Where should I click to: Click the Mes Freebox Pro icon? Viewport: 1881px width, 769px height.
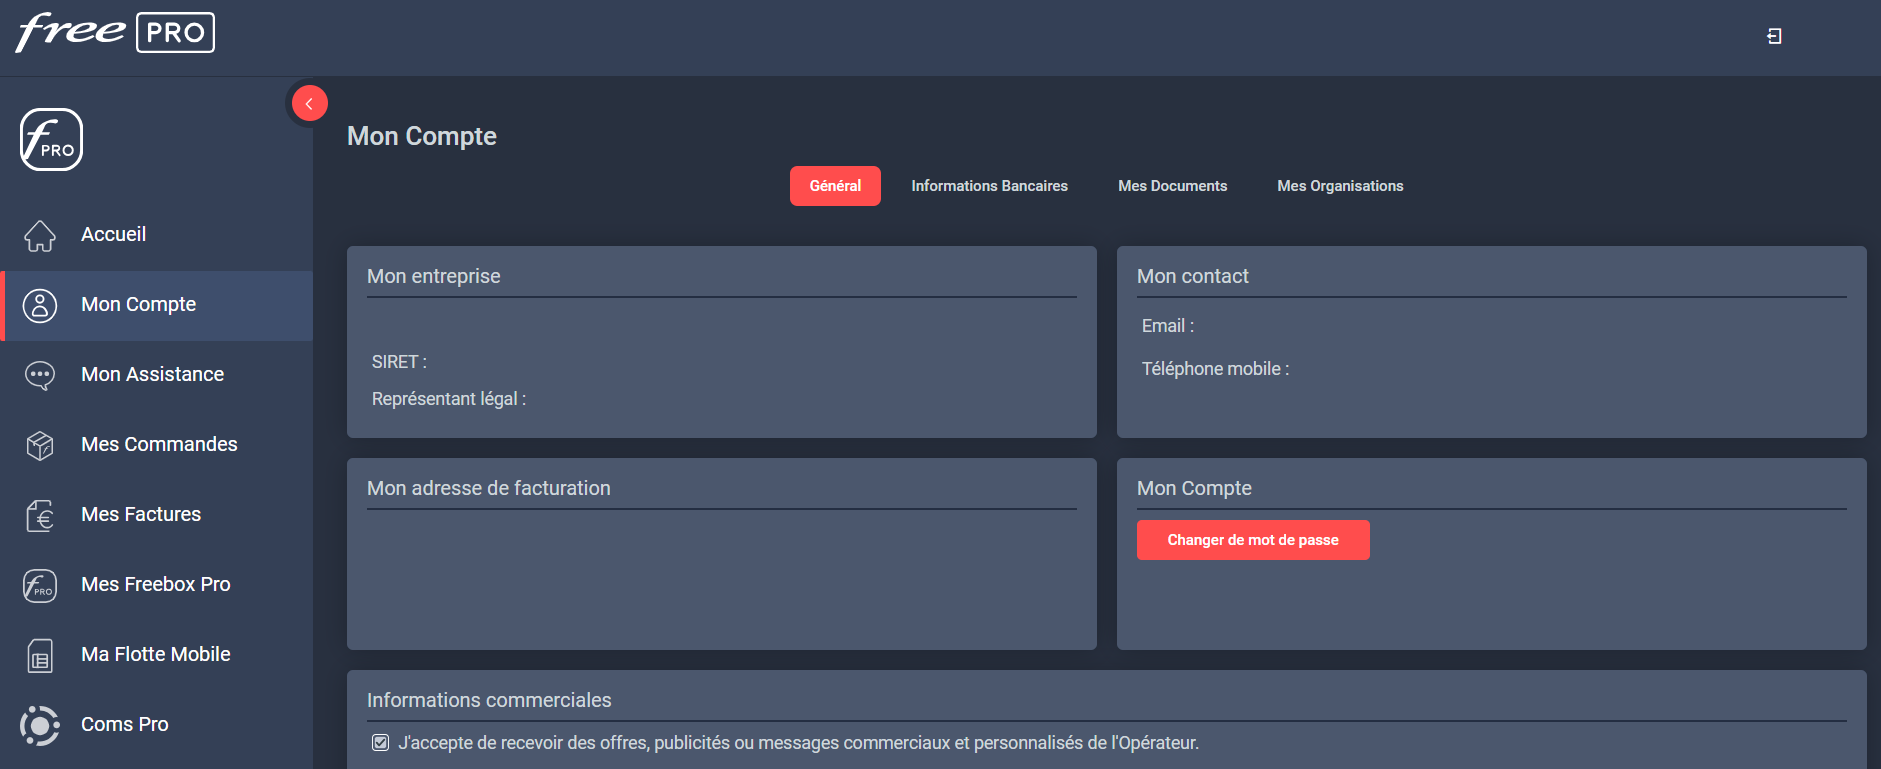40,586
